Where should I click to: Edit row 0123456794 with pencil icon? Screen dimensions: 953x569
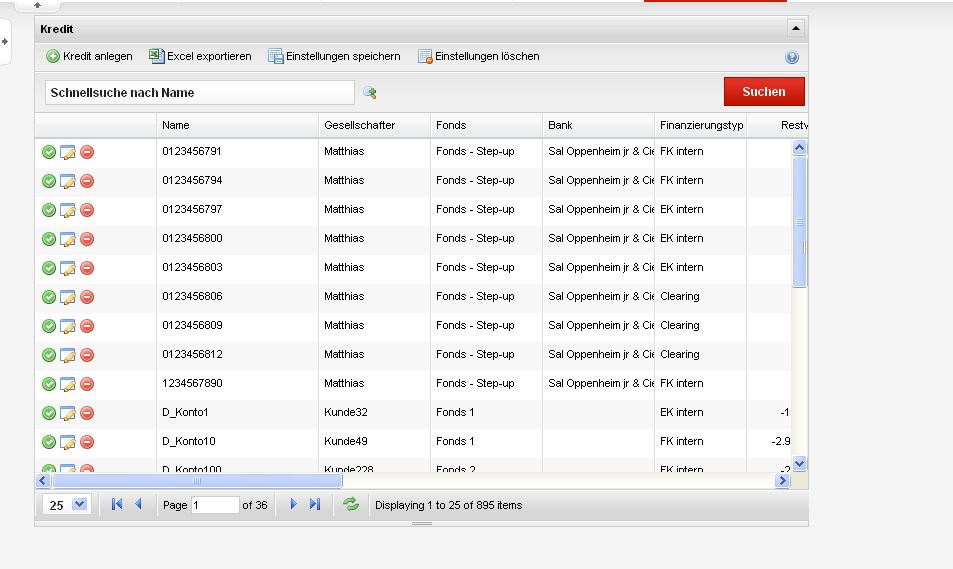pyautogui.click(x=67, y=181)
